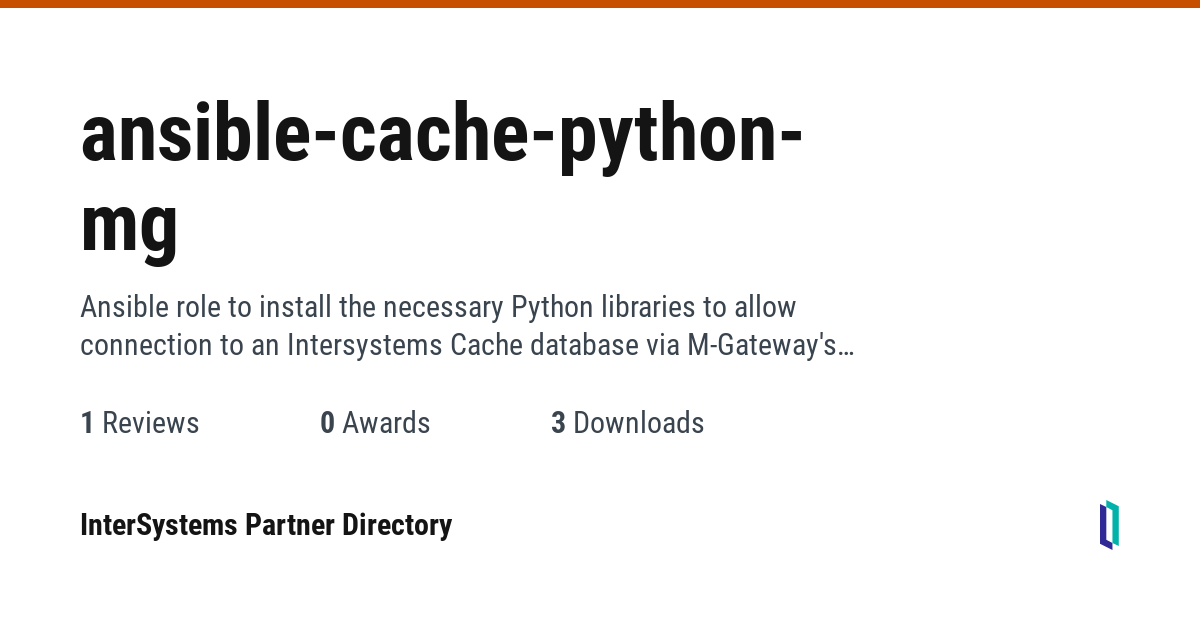The width and height of the screenshot is (1200, 630).
Task: View the 0 Awards stat
Action: click(x=375, y=423)
